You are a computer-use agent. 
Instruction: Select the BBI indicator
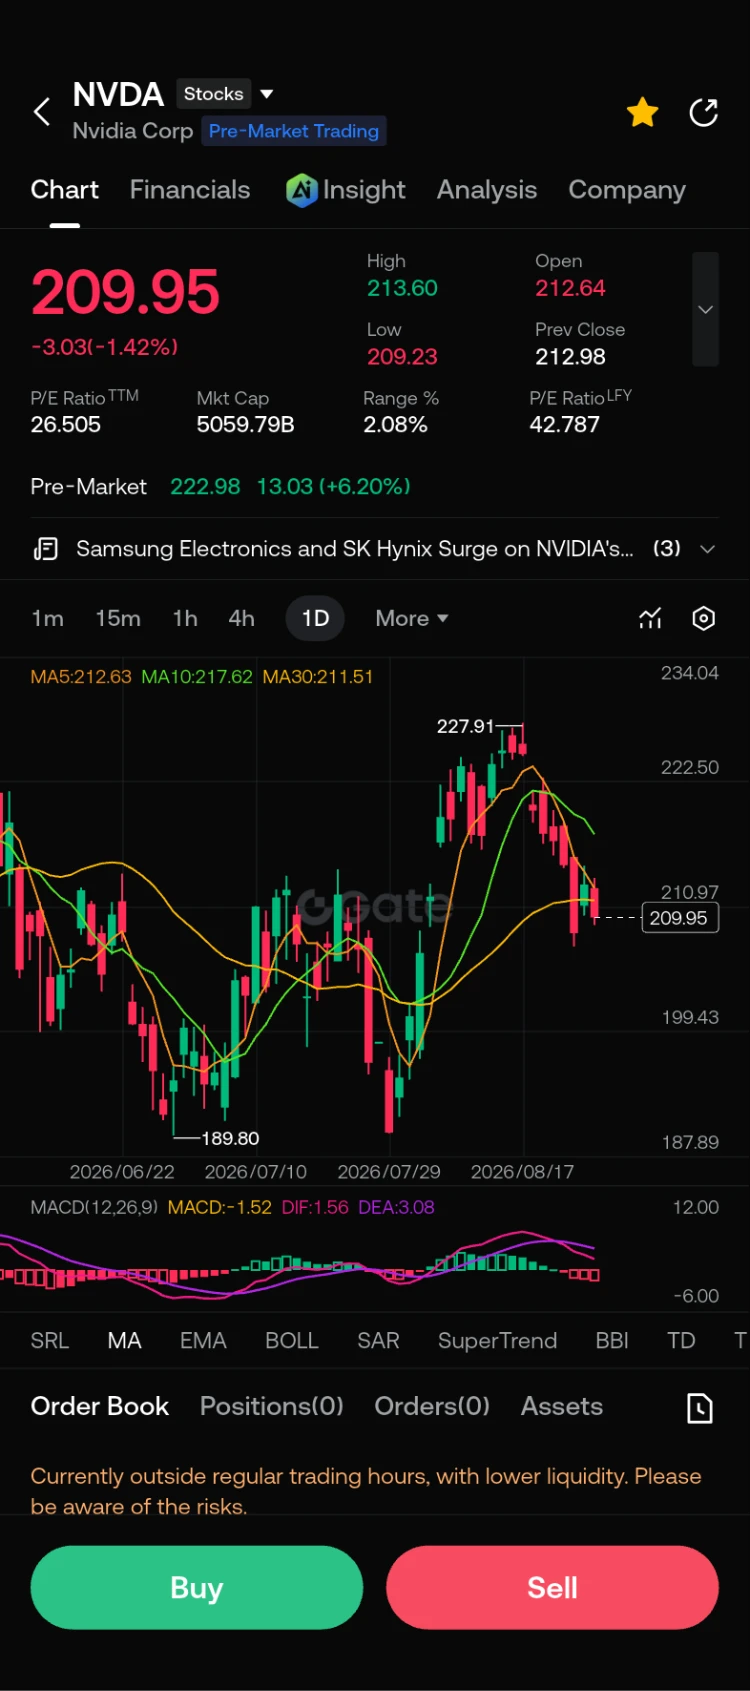coord(612,1341)
